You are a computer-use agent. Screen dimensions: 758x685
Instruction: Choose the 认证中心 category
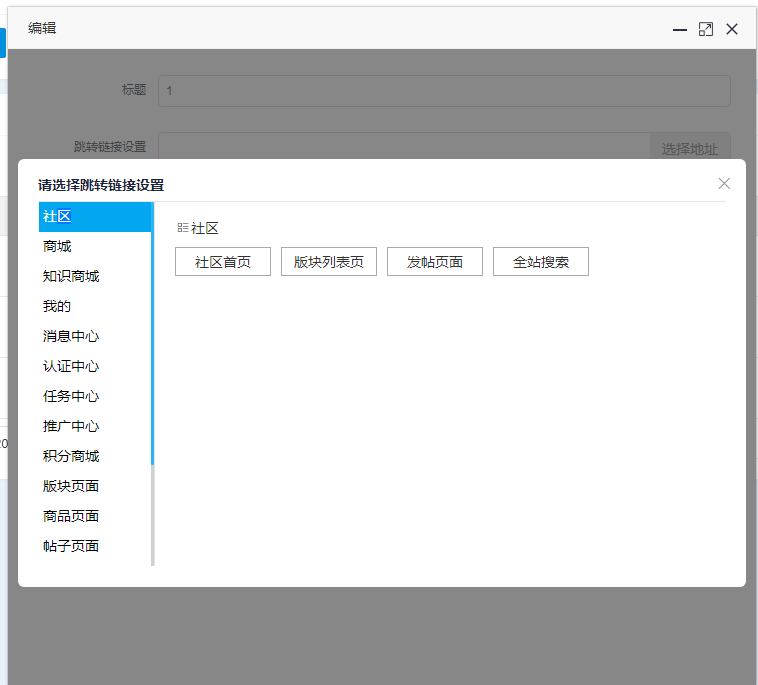[95, 366]
